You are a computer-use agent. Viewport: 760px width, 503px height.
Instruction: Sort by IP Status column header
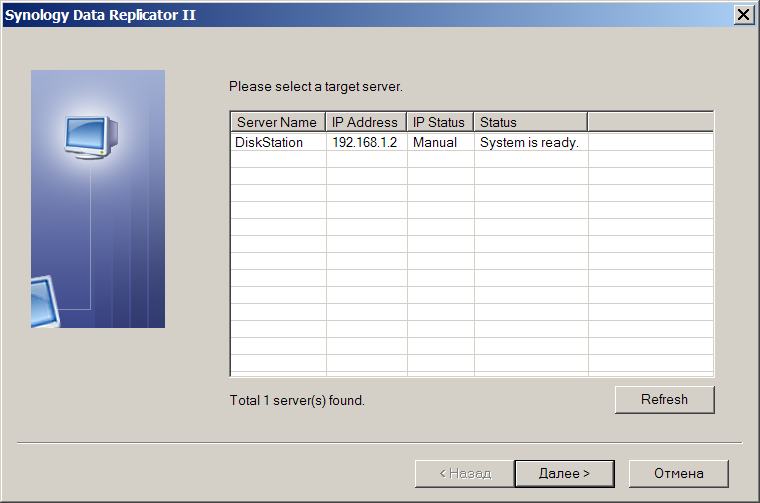(x=440, y=122)
